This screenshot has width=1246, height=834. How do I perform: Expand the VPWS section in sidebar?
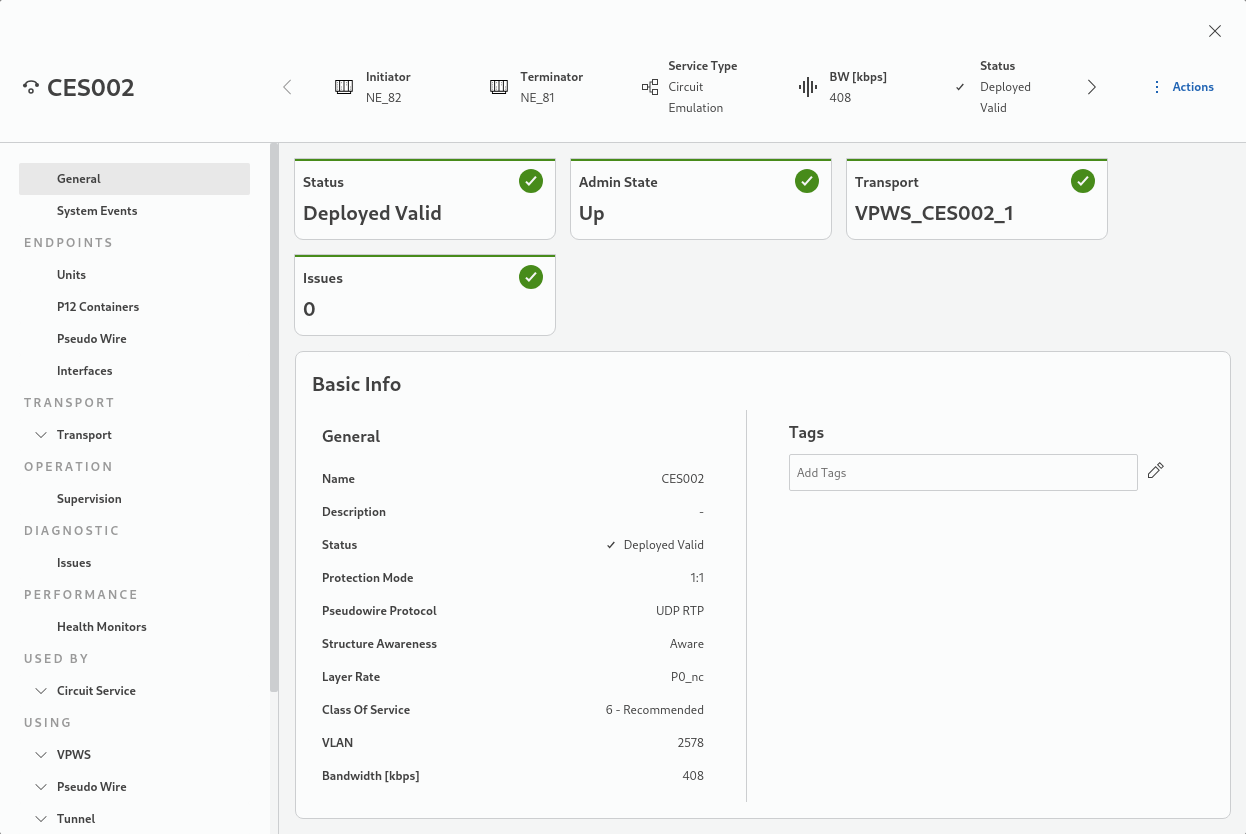pyautogui.click(x=41, y=755)
